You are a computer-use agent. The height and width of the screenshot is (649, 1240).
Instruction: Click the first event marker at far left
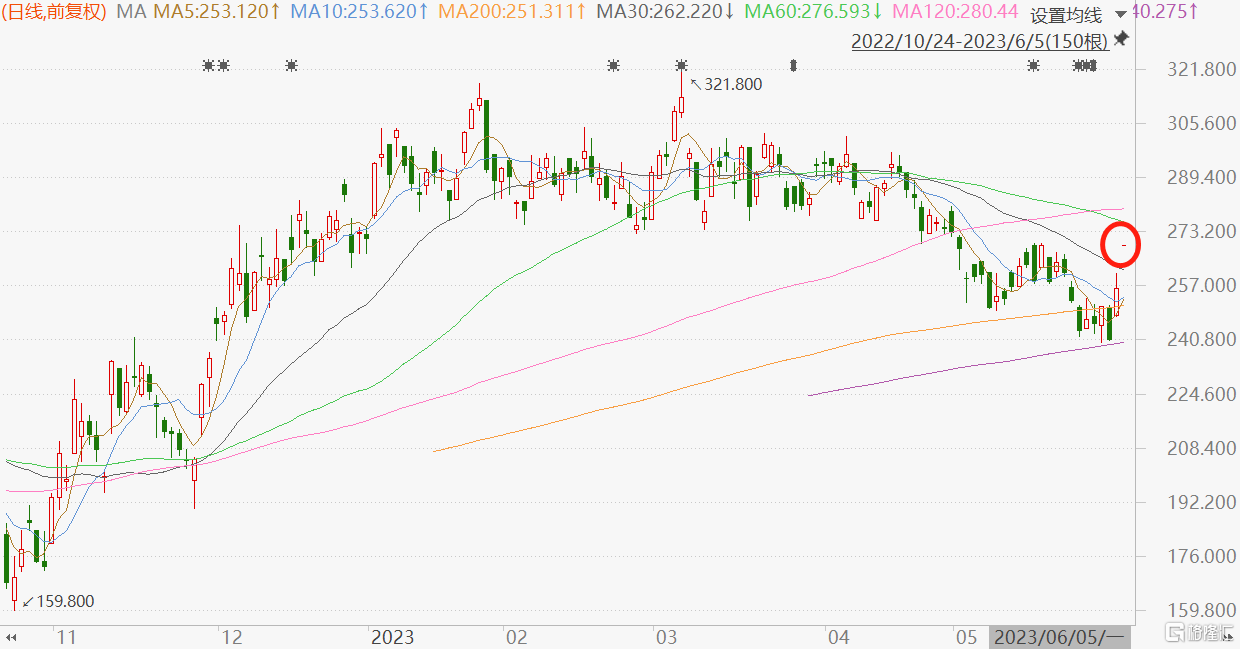coord(208,66)
